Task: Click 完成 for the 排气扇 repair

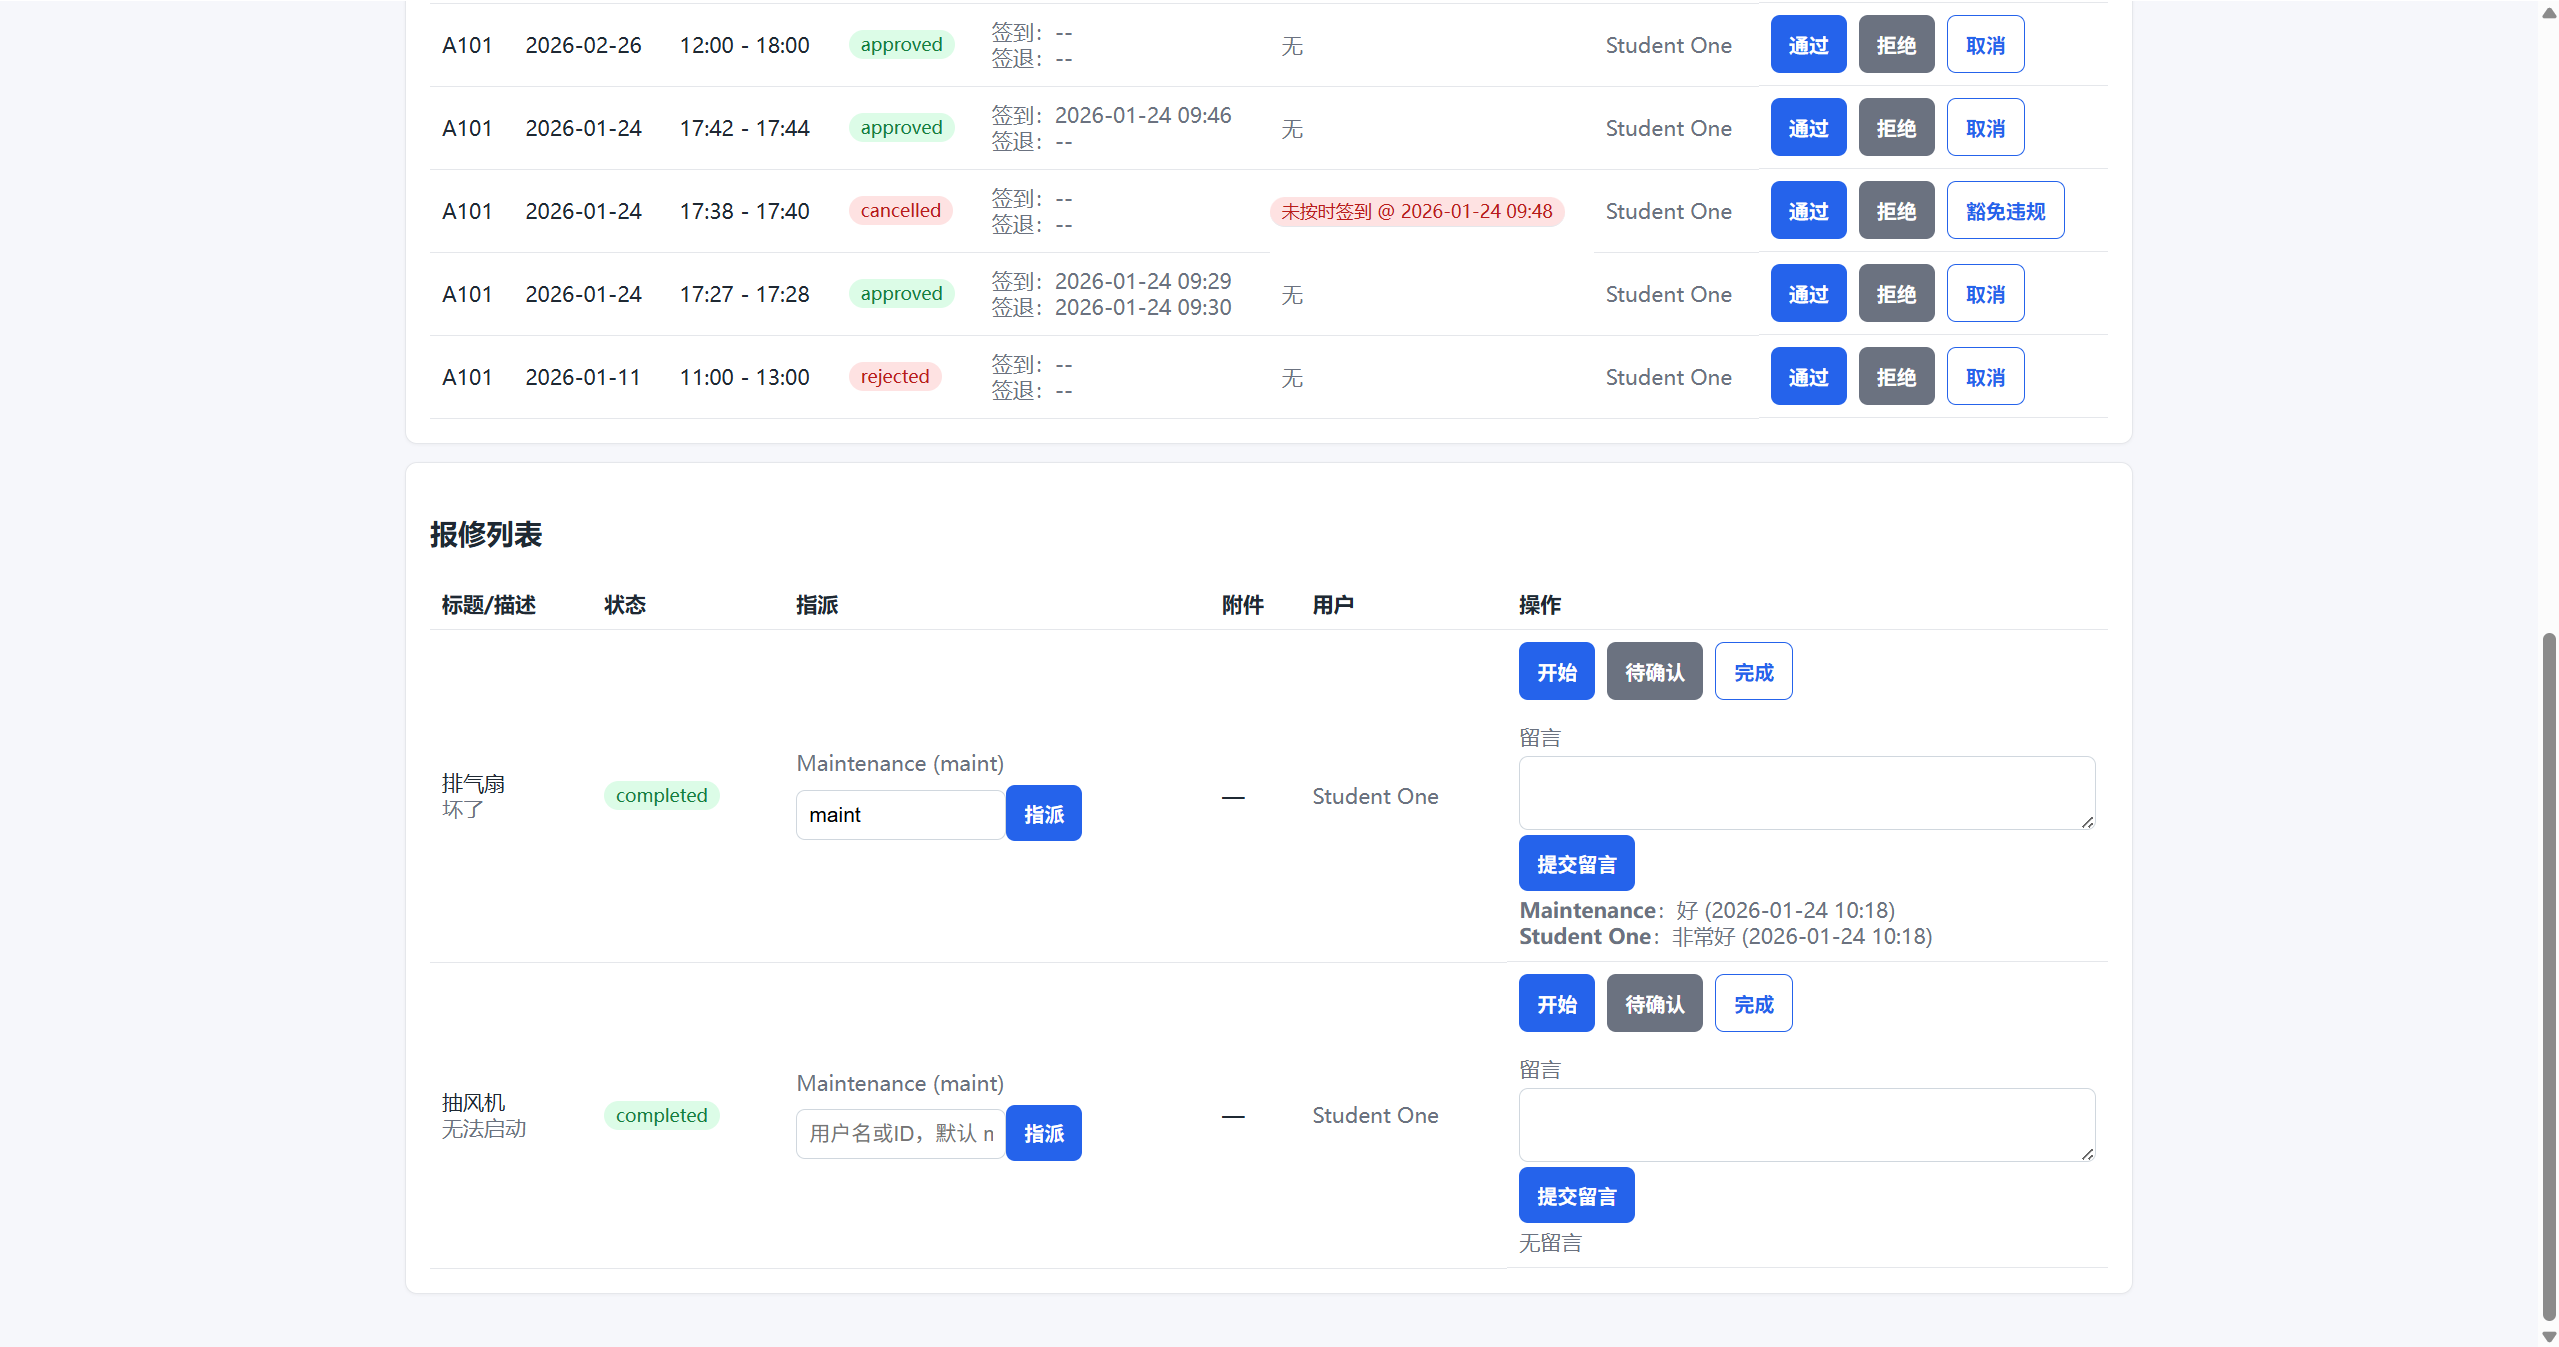Action: (1752, 672)
